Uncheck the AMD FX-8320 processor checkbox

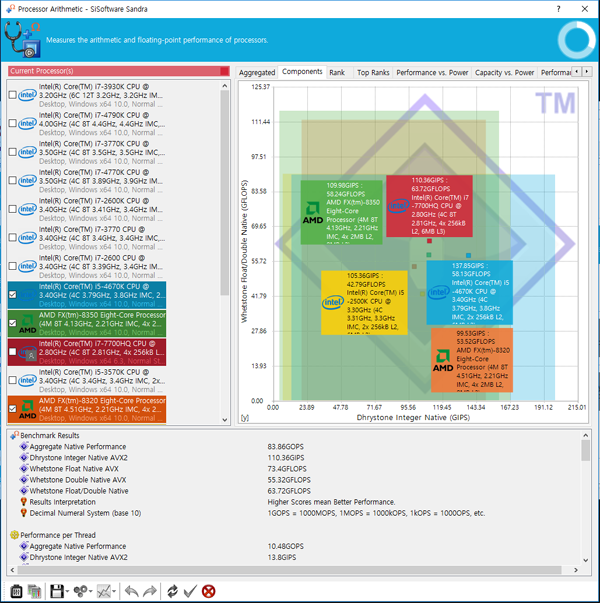click(12, 409)
